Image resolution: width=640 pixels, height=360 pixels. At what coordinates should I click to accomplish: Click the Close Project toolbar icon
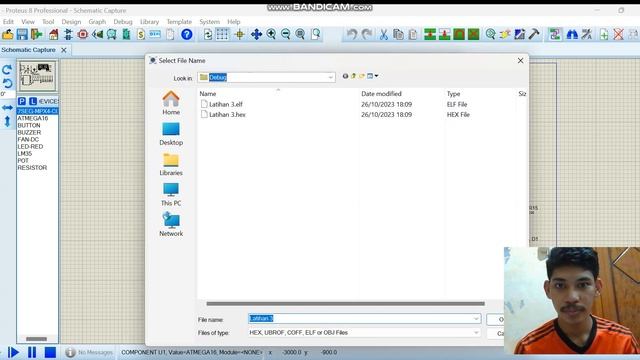37,35
